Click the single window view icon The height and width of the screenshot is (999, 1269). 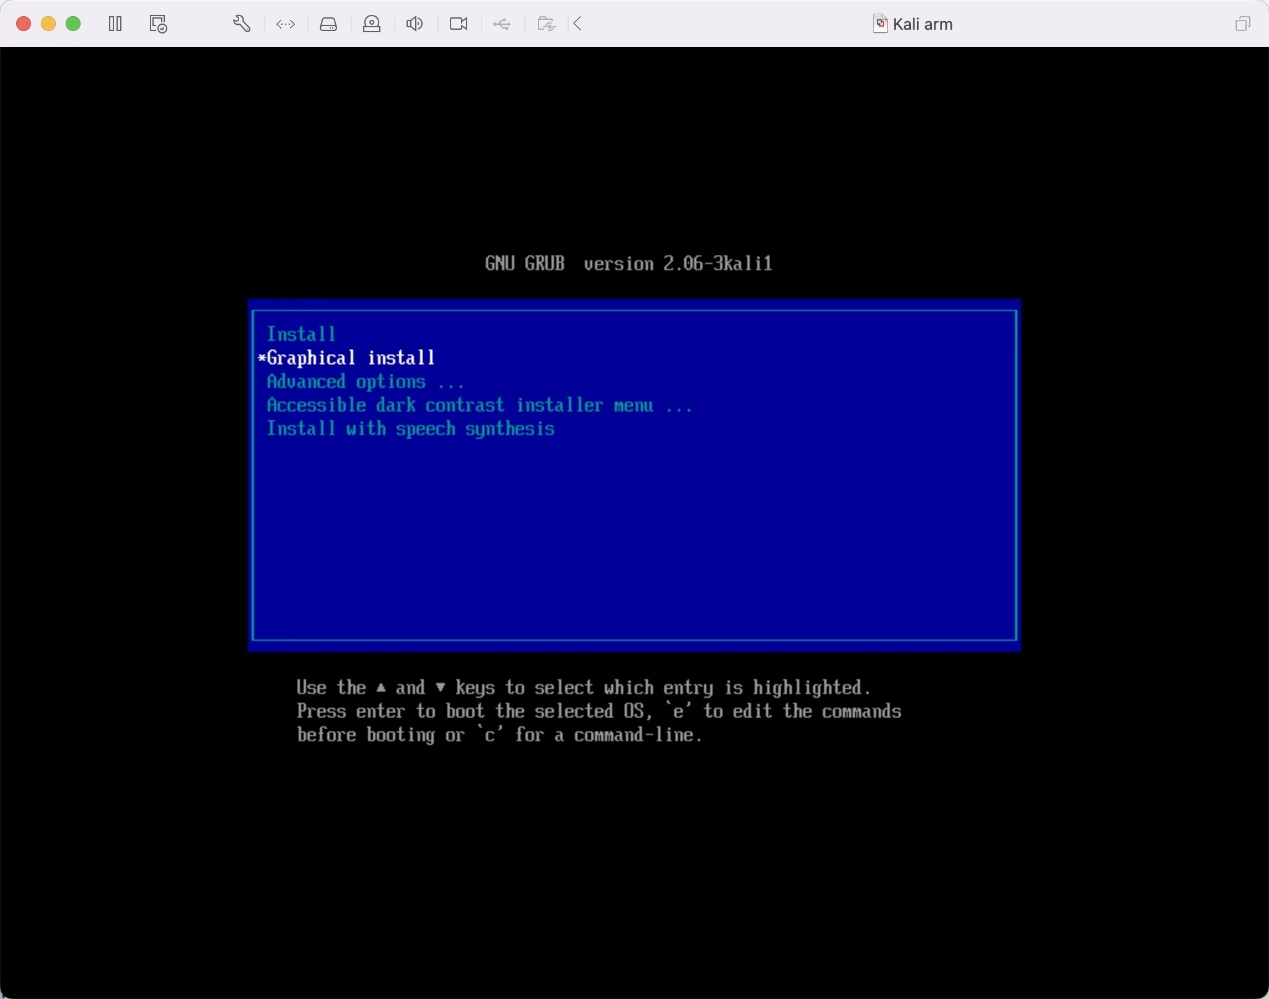(1243, 24)
